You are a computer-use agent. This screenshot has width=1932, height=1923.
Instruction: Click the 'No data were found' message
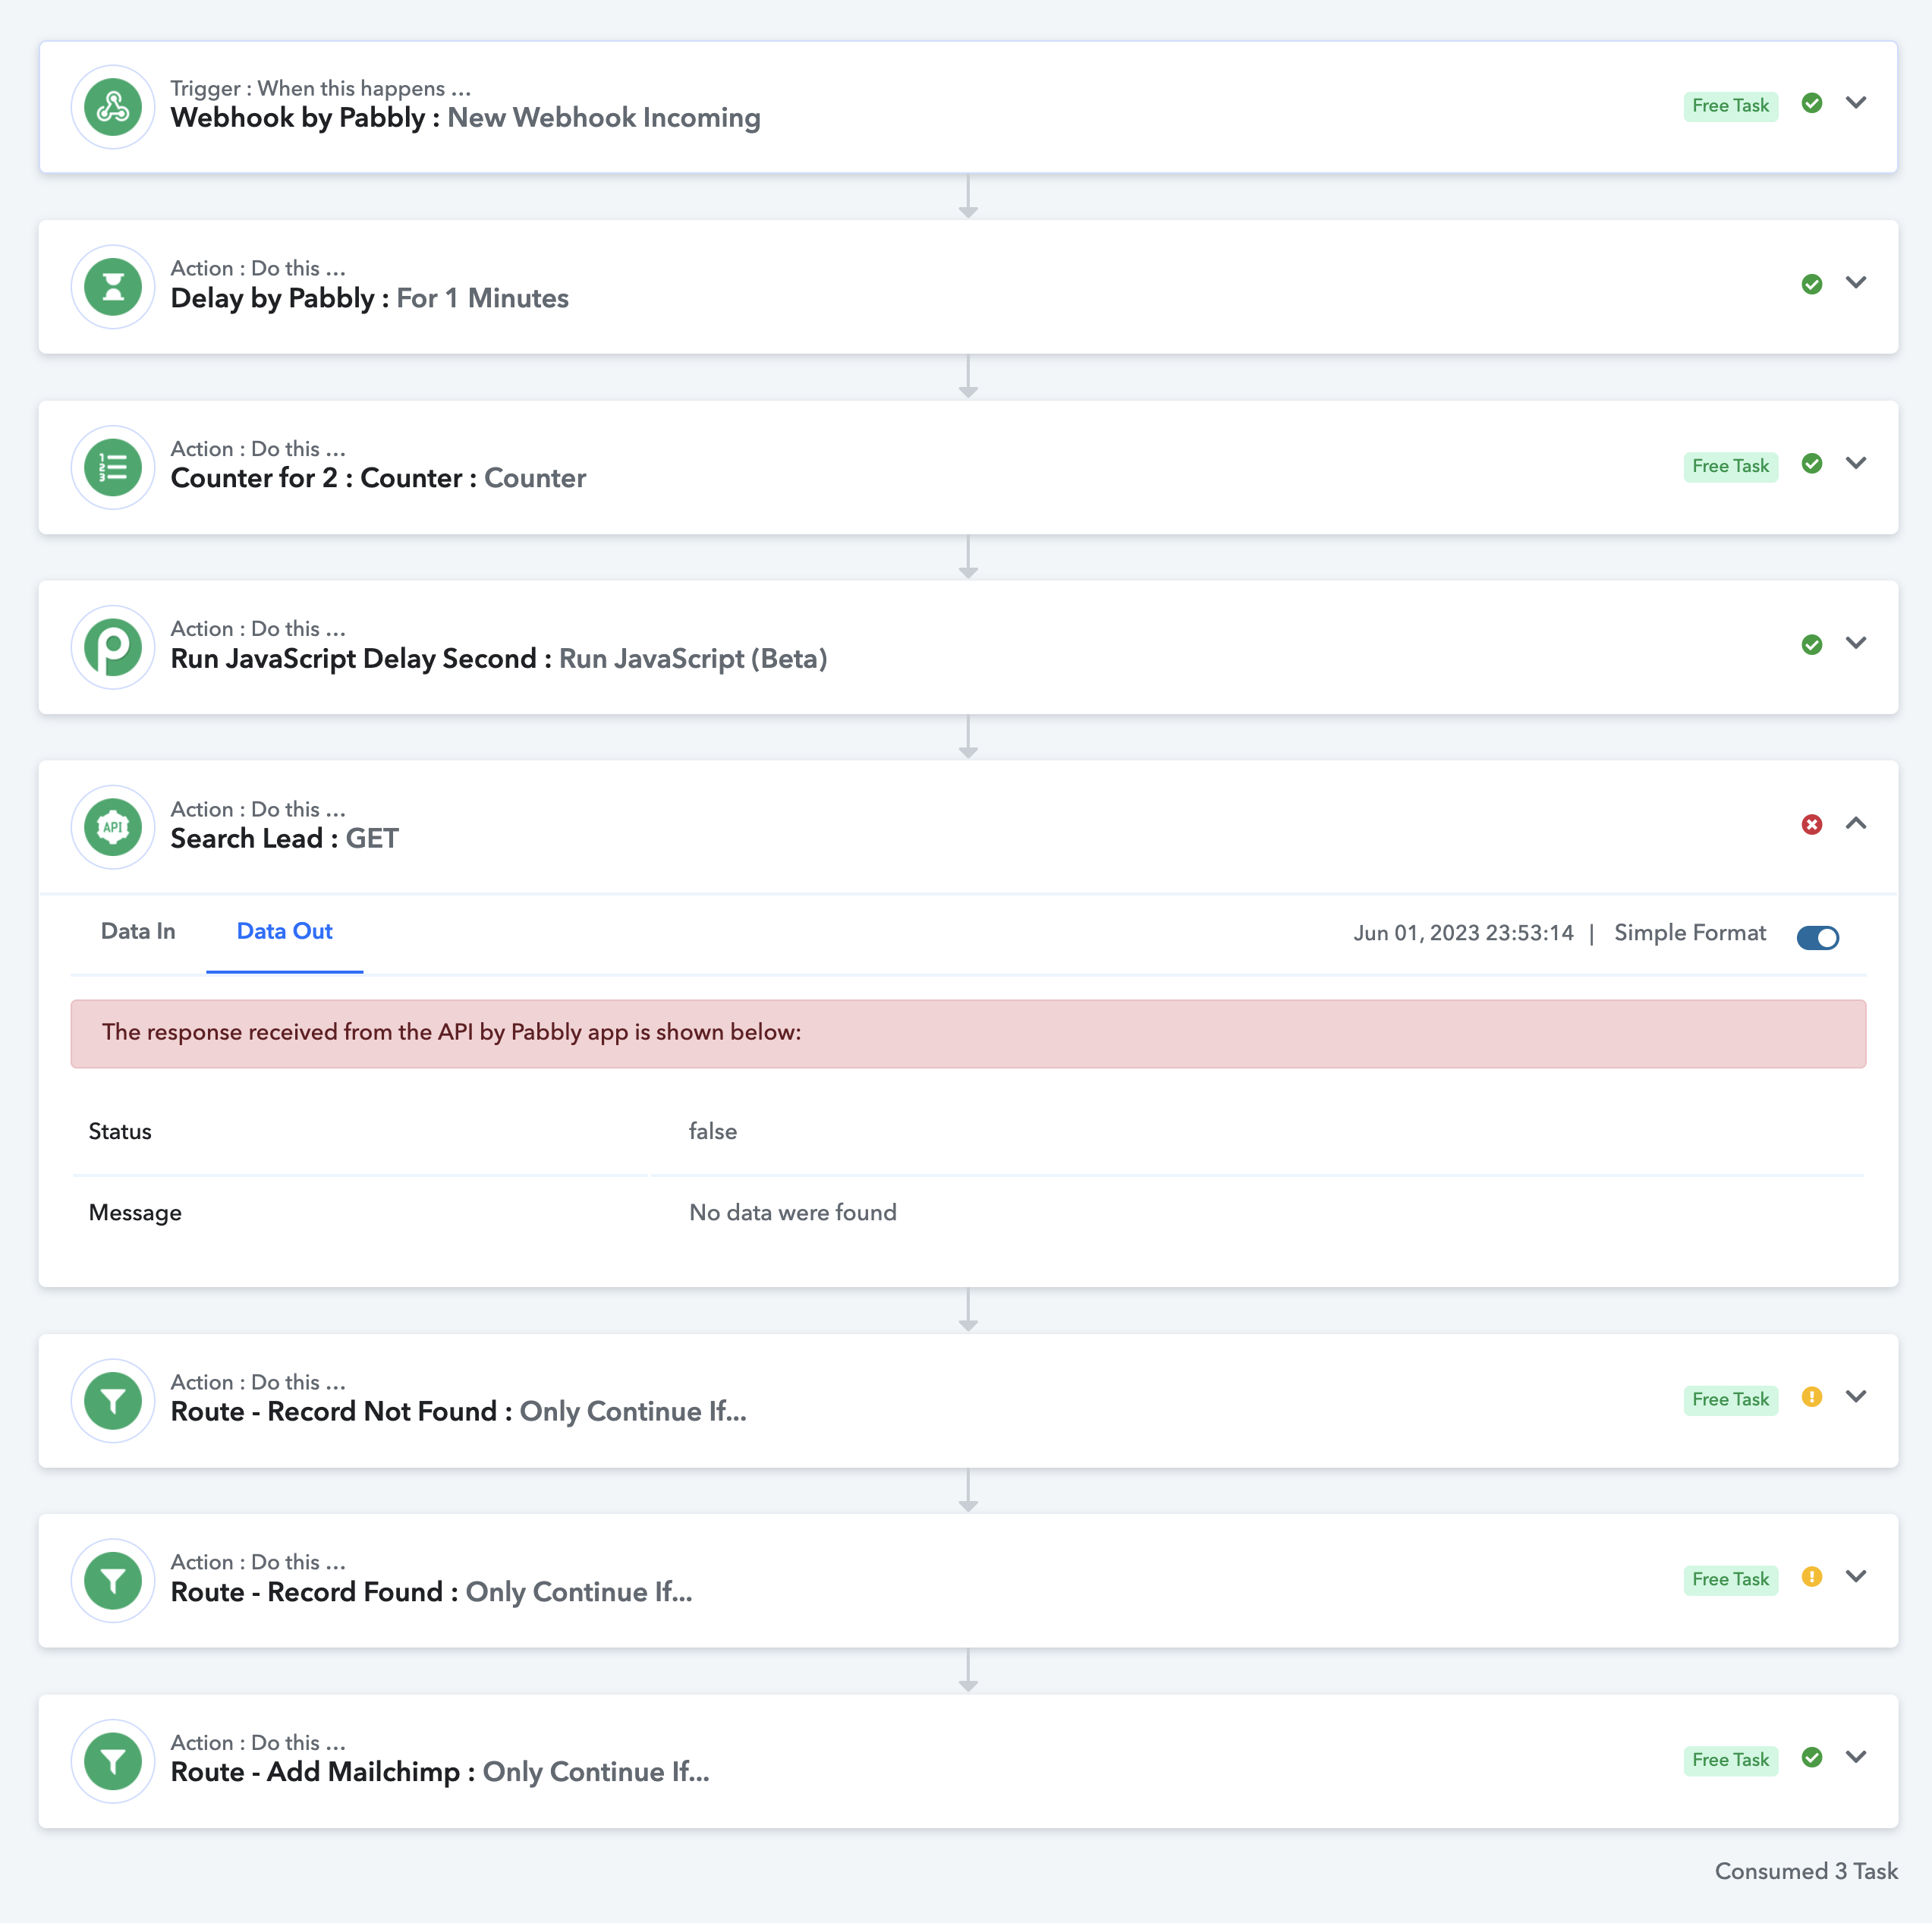pos(792,1212)
